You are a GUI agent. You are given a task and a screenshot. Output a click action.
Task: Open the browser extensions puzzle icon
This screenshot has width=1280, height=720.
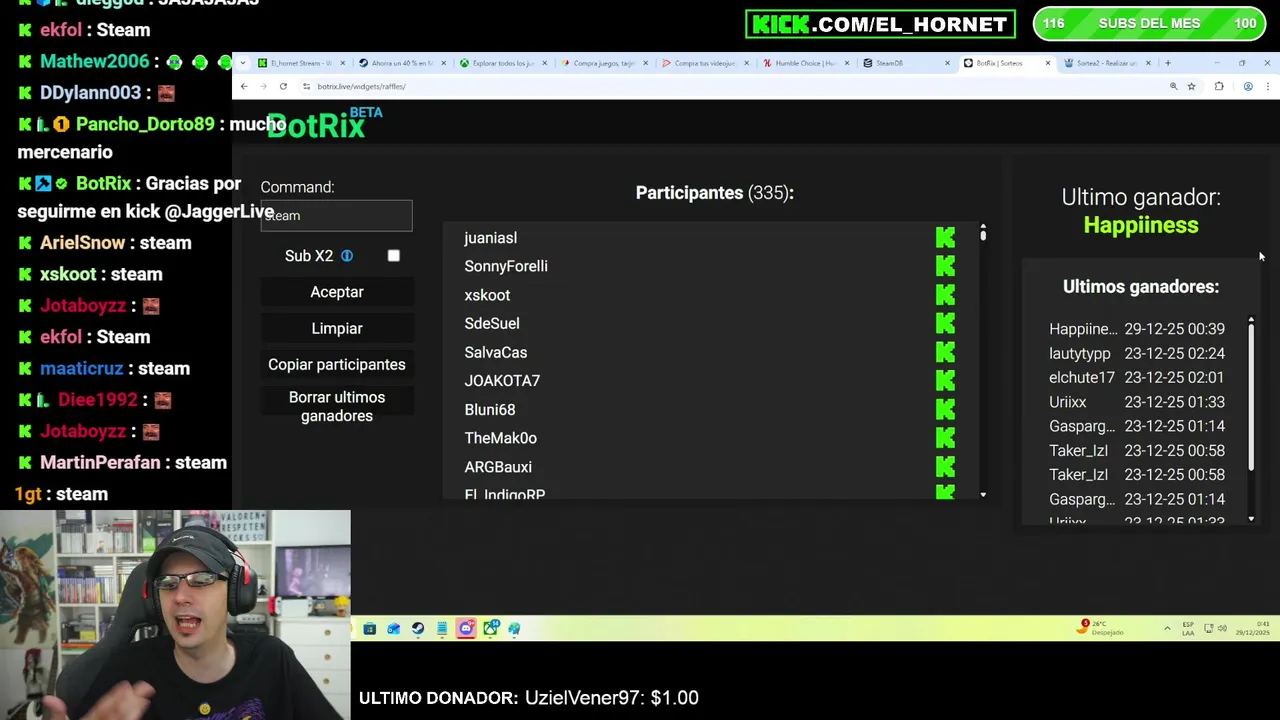(1219, 87)
